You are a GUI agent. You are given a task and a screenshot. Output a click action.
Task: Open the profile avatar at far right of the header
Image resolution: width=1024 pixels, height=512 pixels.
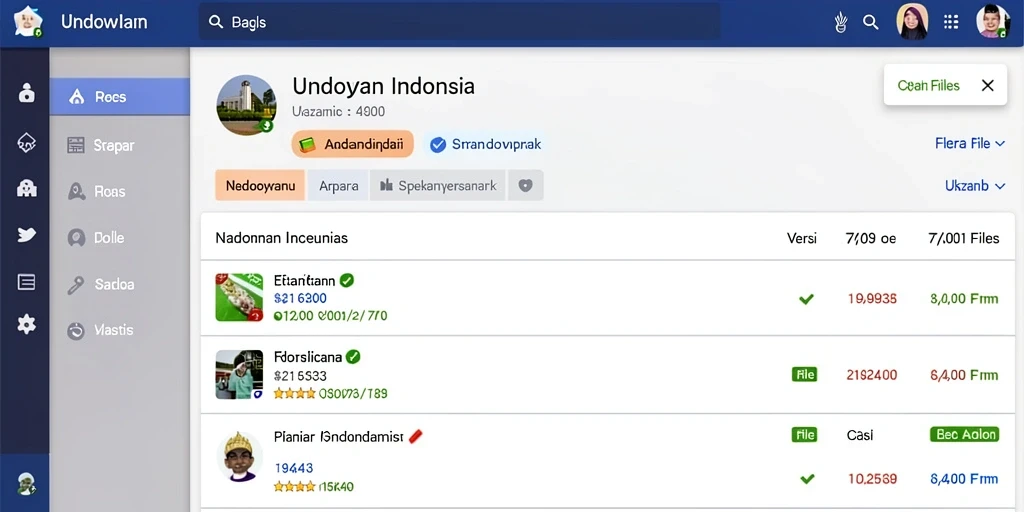click(993, 22)
